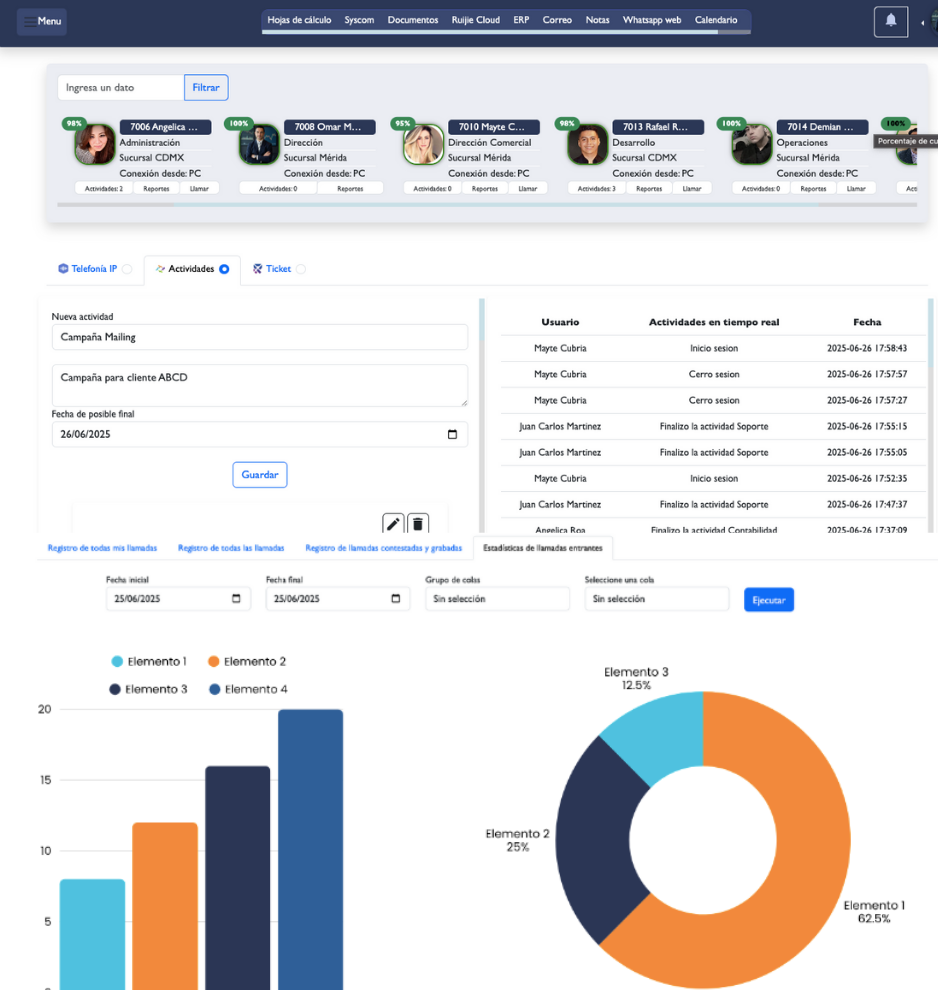Click Angelica's profile photo
This screenshot has height=990, width=938.
point(95,146)
